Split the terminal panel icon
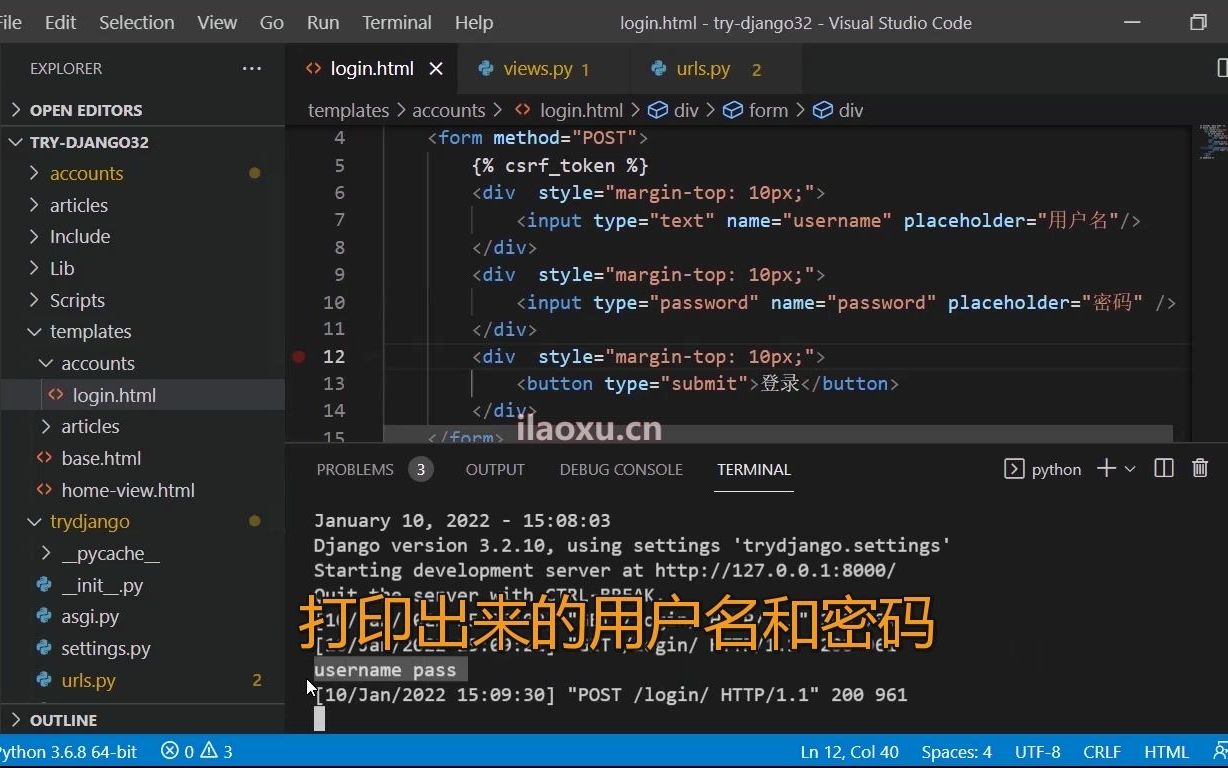Viewport: 1228px width, 768px height. [x=1163, y=468]
